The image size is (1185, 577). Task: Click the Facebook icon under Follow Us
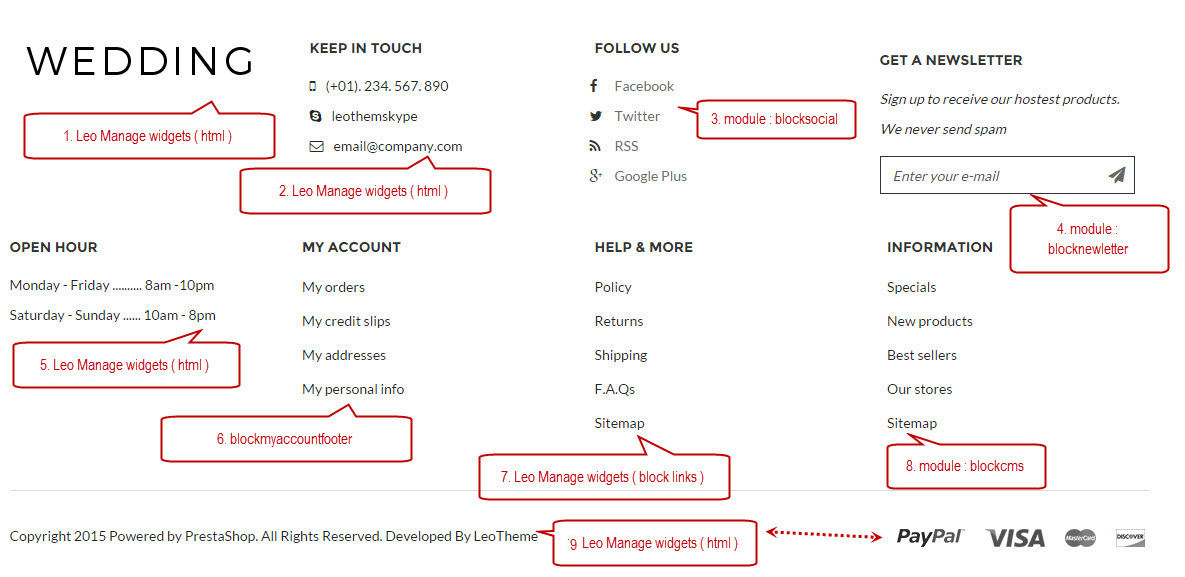point(594,85)
